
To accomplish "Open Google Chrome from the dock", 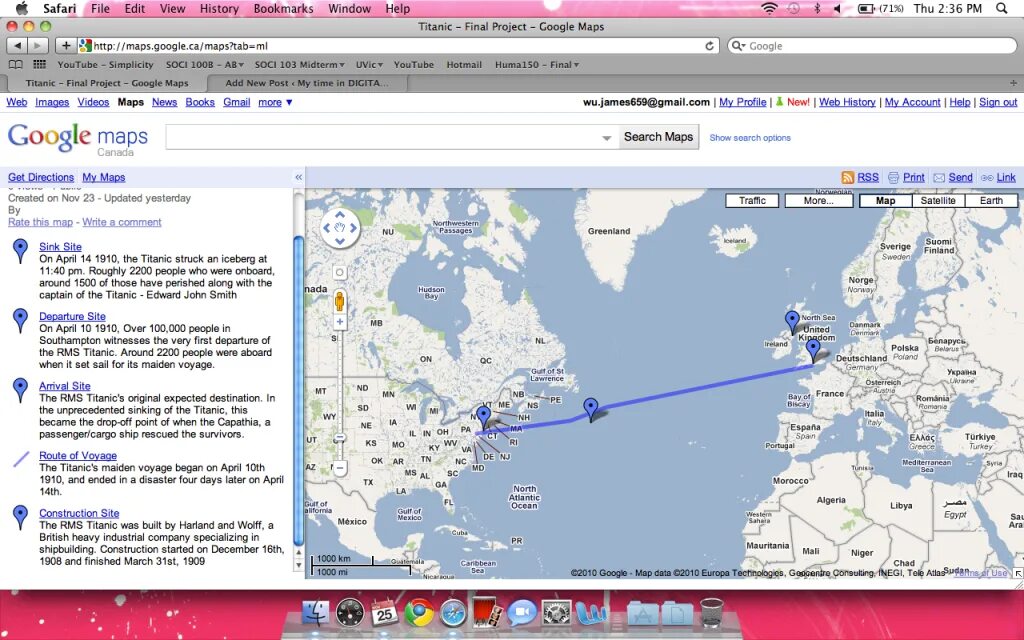I will pos(419,613).
